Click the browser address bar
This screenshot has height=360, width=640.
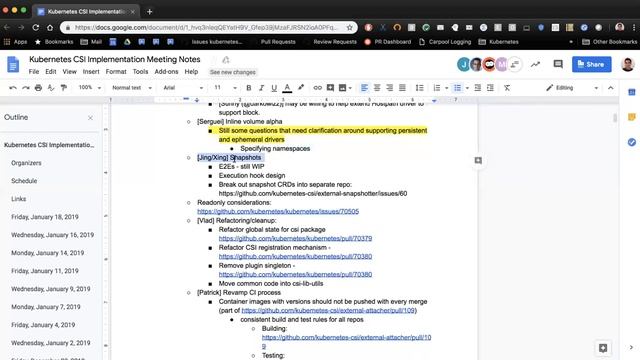click(209, 27)
